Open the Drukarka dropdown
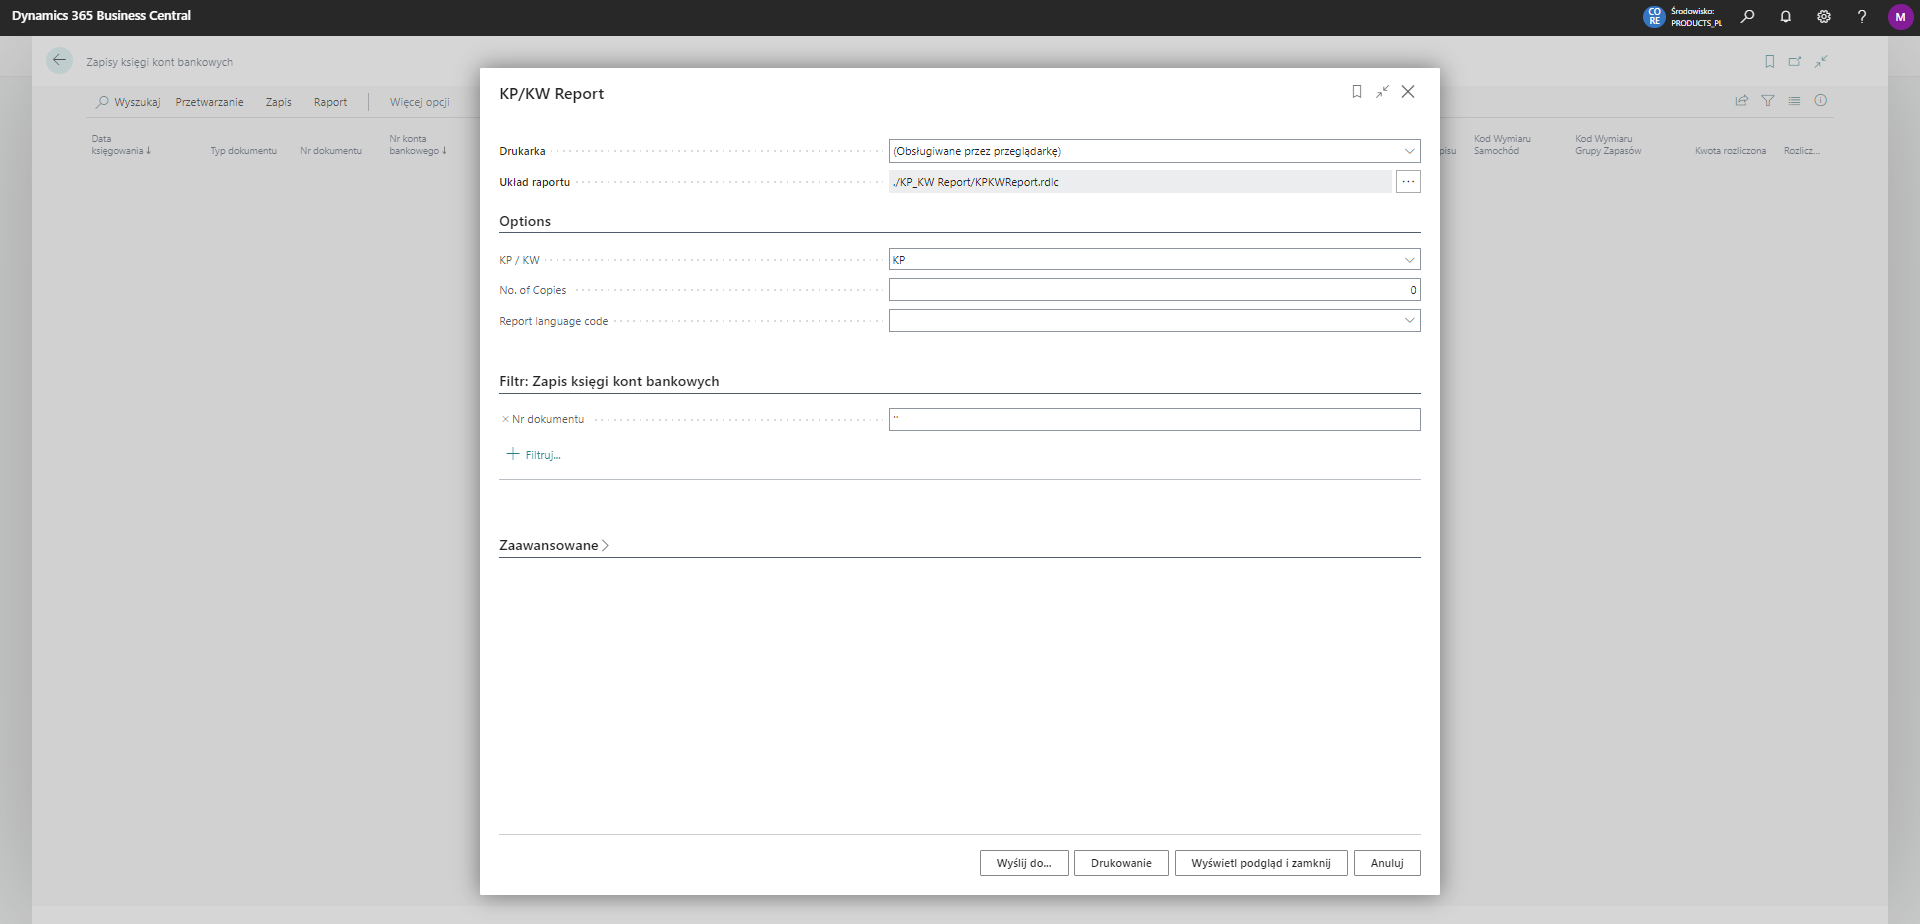Viewport: 1920px width, 924px height. tap(1409, 152)
